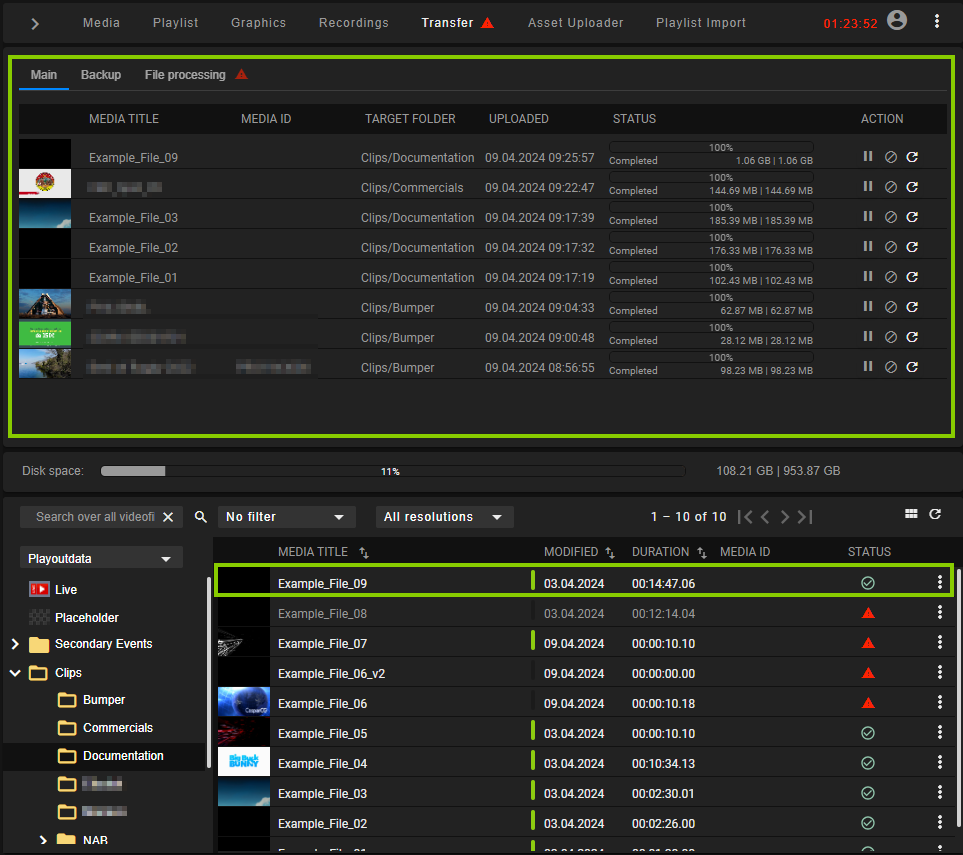Clear the search field with the X

[168, 517]
